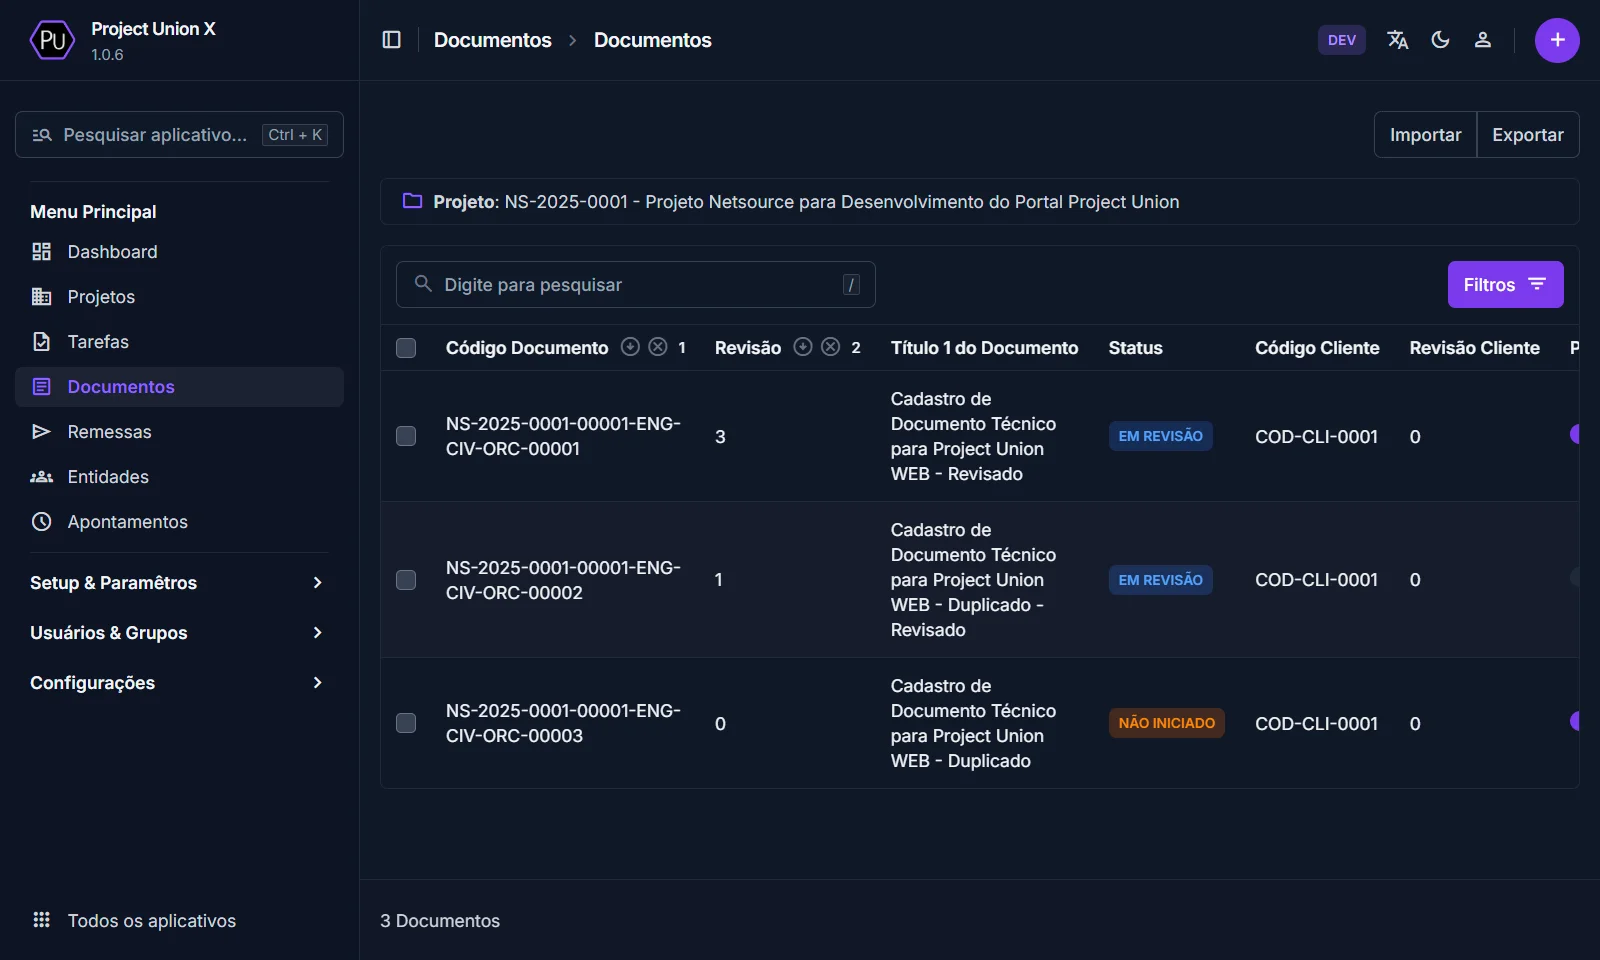The height and width of the screenshot is (960, 1600).
Task: Click sort arrow icon on Código Documento column
Action: (x=630, y=347)
